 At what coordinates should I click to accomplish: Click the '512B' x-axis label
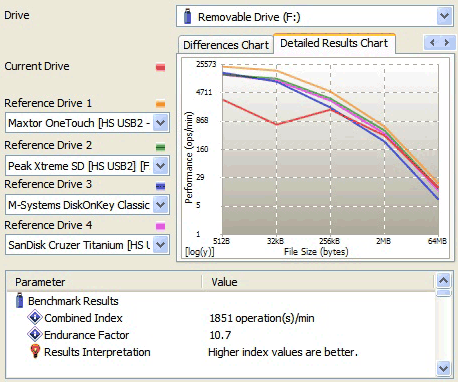pyautogui.click(x=221, y=241)
